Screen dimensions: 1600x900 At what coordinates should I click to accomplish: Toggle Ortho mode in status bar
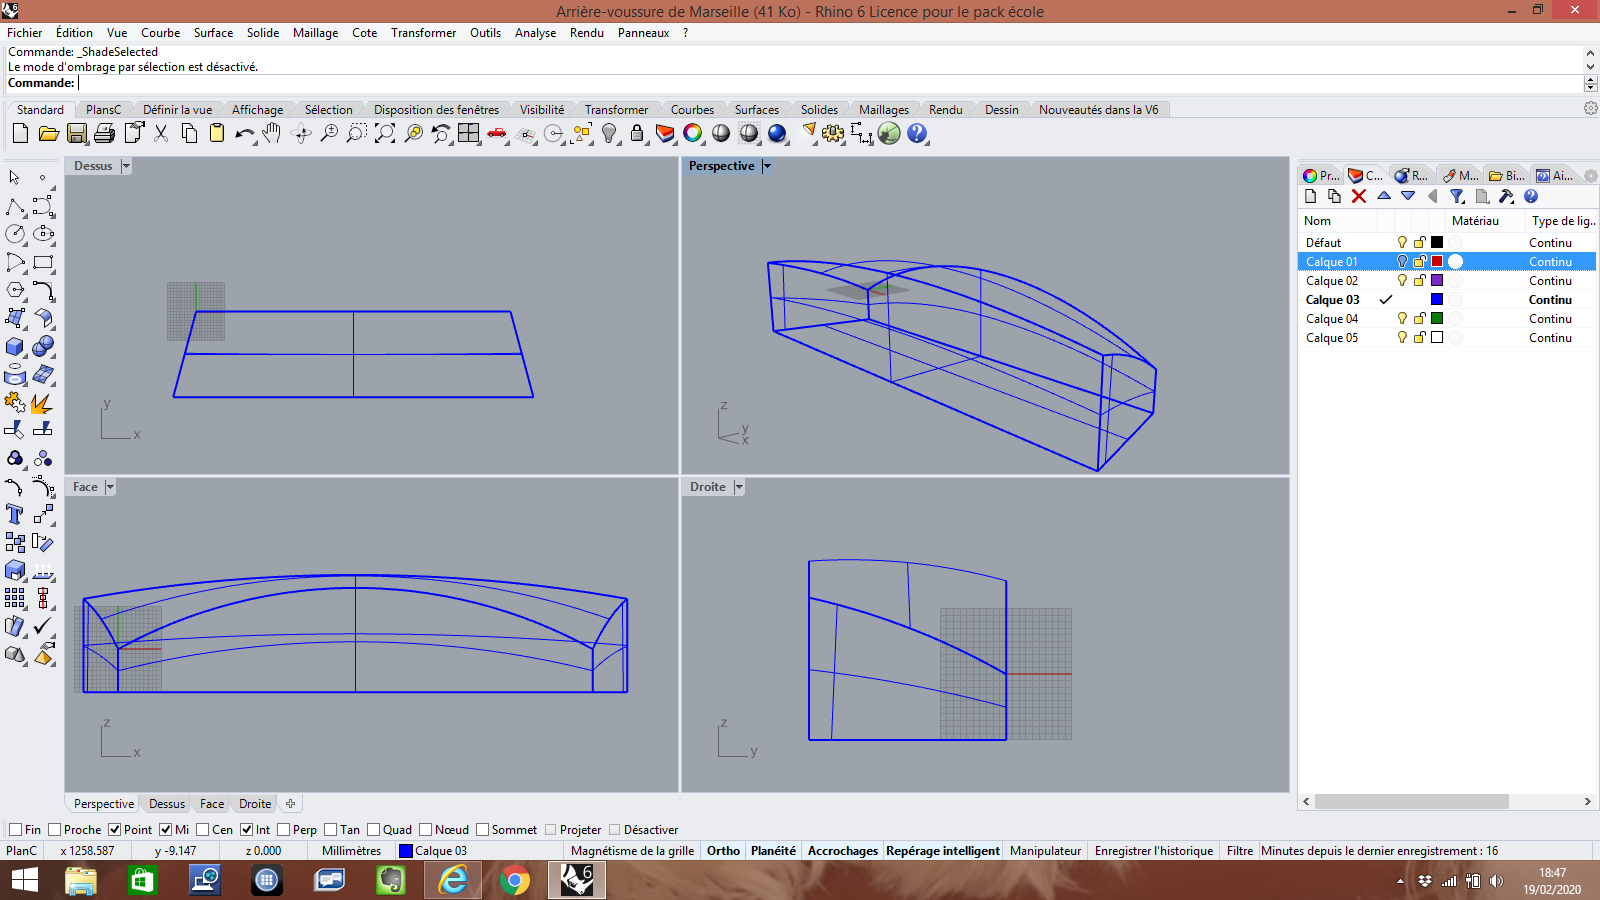[723, 851]
